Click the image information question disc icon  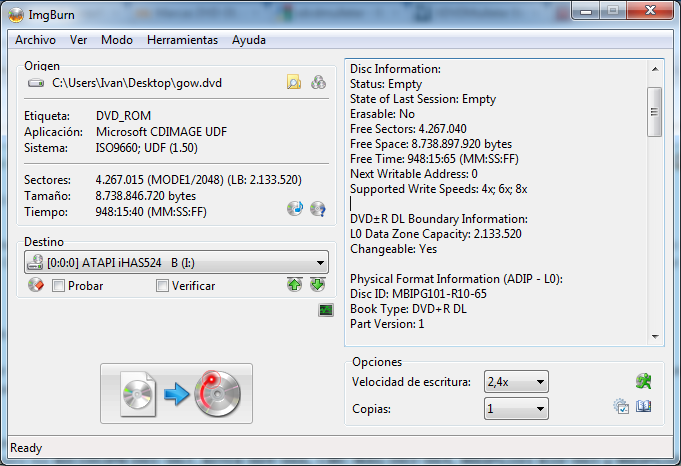coord(318,208)
